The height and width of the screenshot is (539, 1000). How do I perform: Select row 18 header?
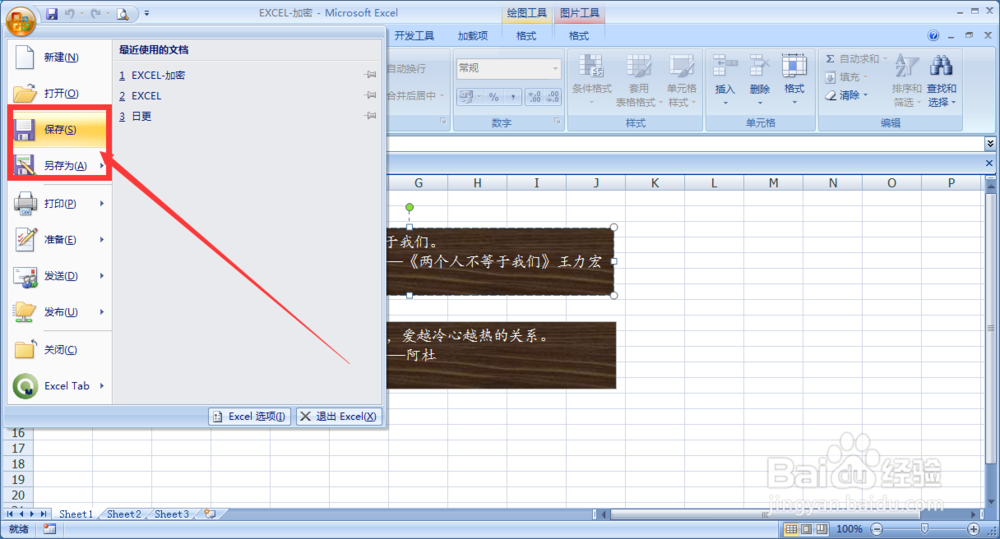coord(18,464)
